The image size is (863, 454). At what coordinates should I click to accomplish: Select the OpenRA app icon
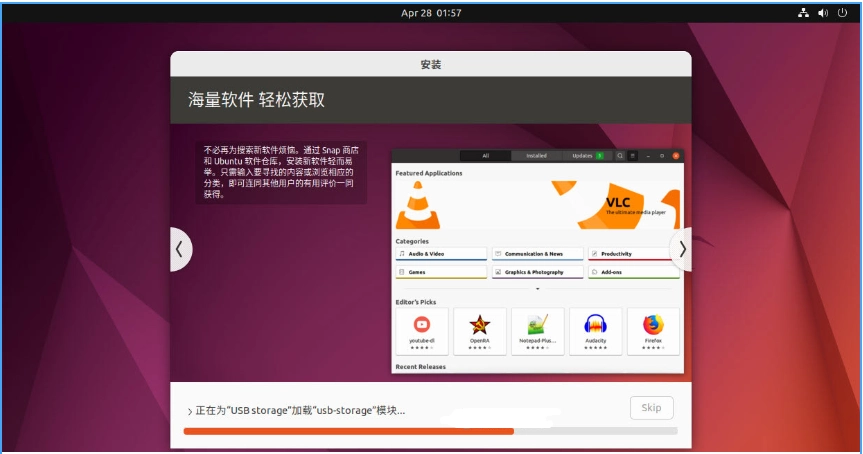click(479, 325)
